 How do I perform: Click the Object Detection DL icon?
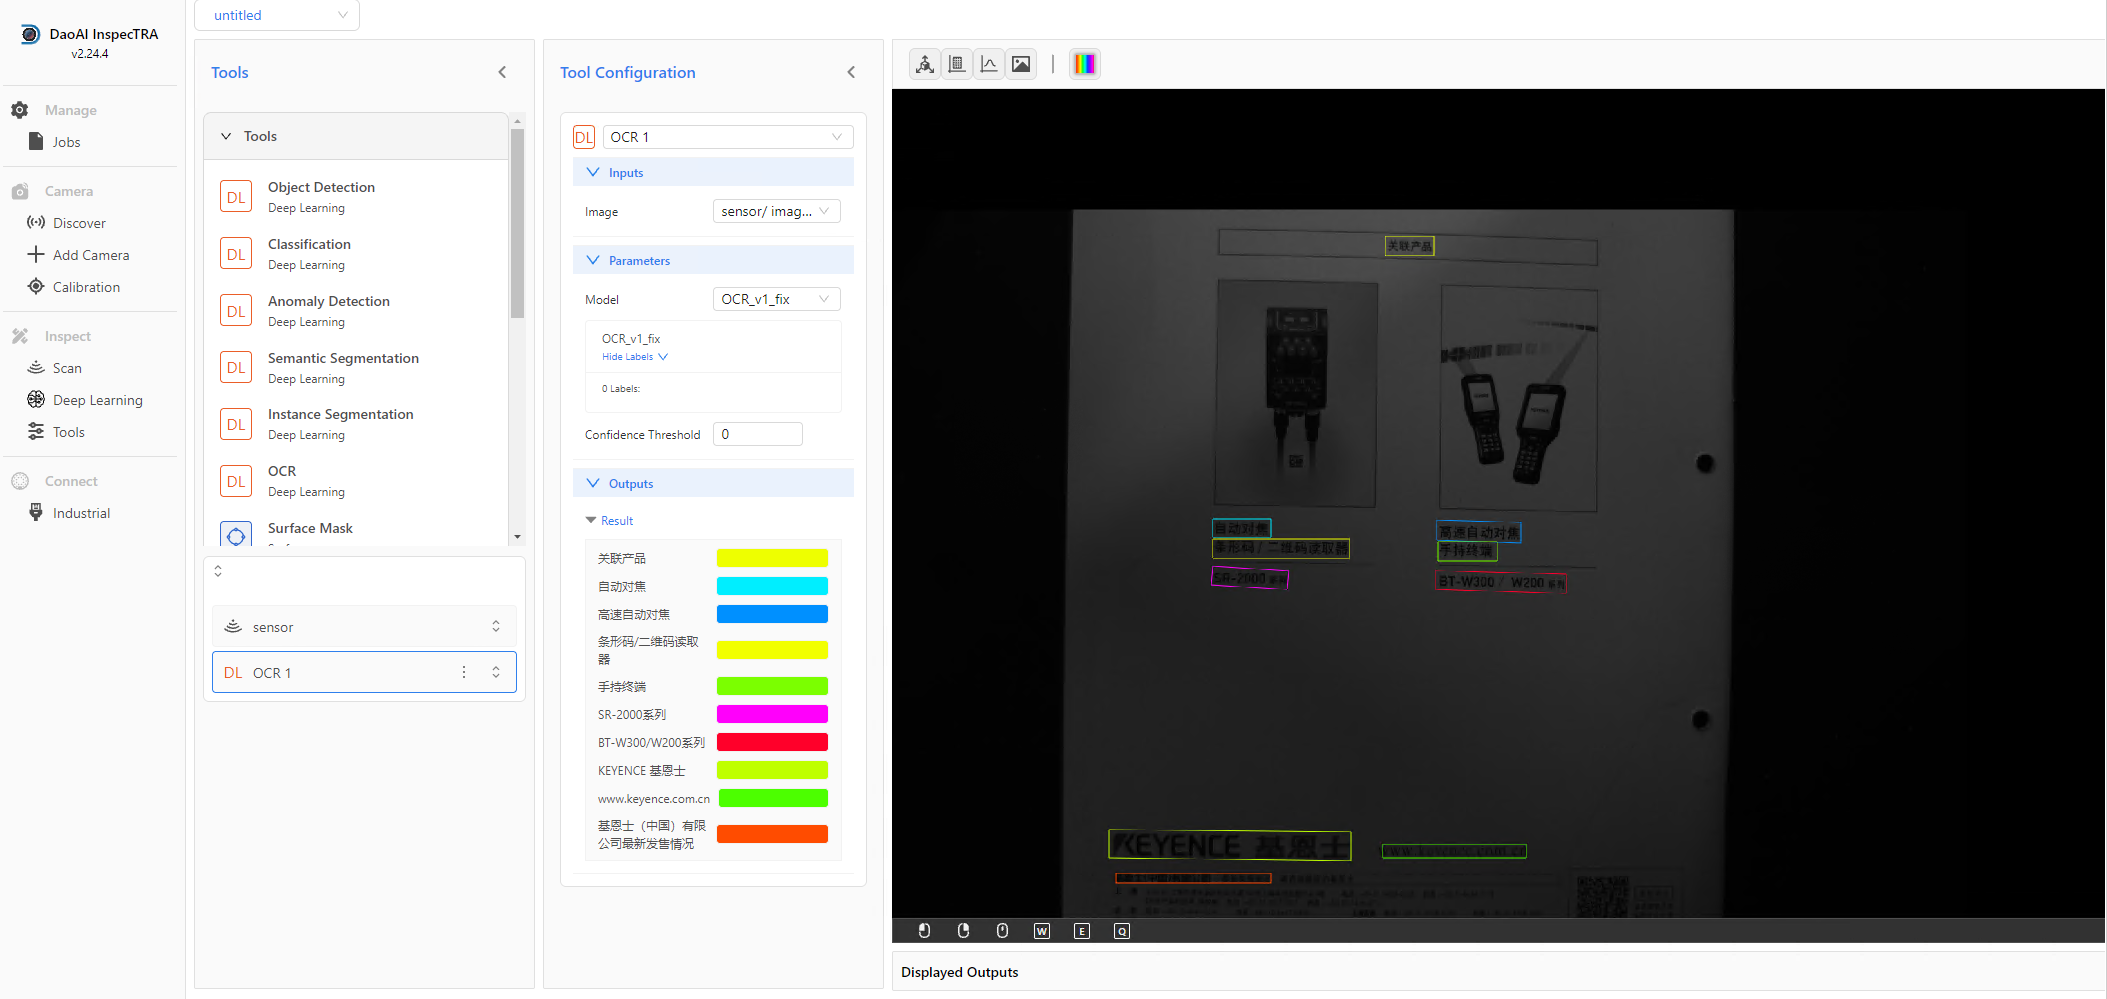point(236,197)
